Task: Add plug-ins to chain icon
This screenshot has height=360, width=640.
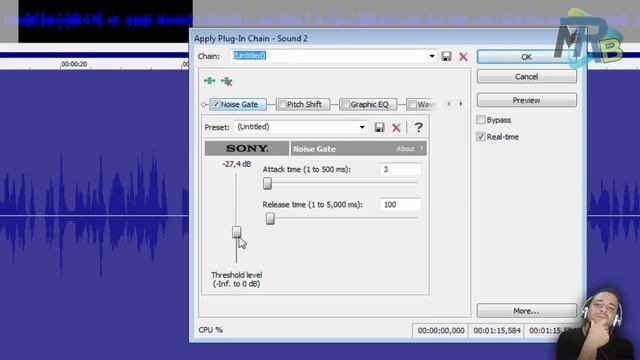Action: (x=209, y=81)
